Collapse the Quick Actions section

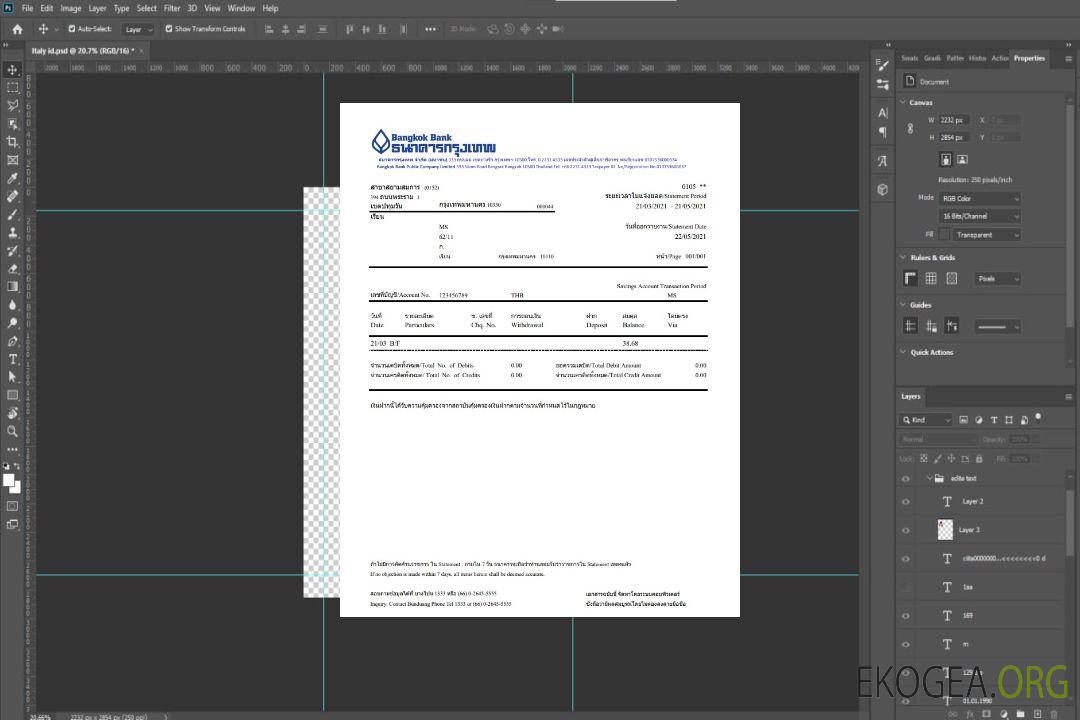point(903,352)
